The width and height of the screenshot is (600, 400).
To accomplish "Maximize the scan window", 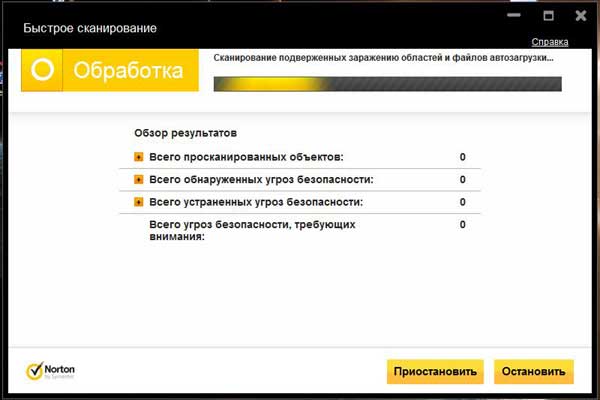I will coord(548,15).
